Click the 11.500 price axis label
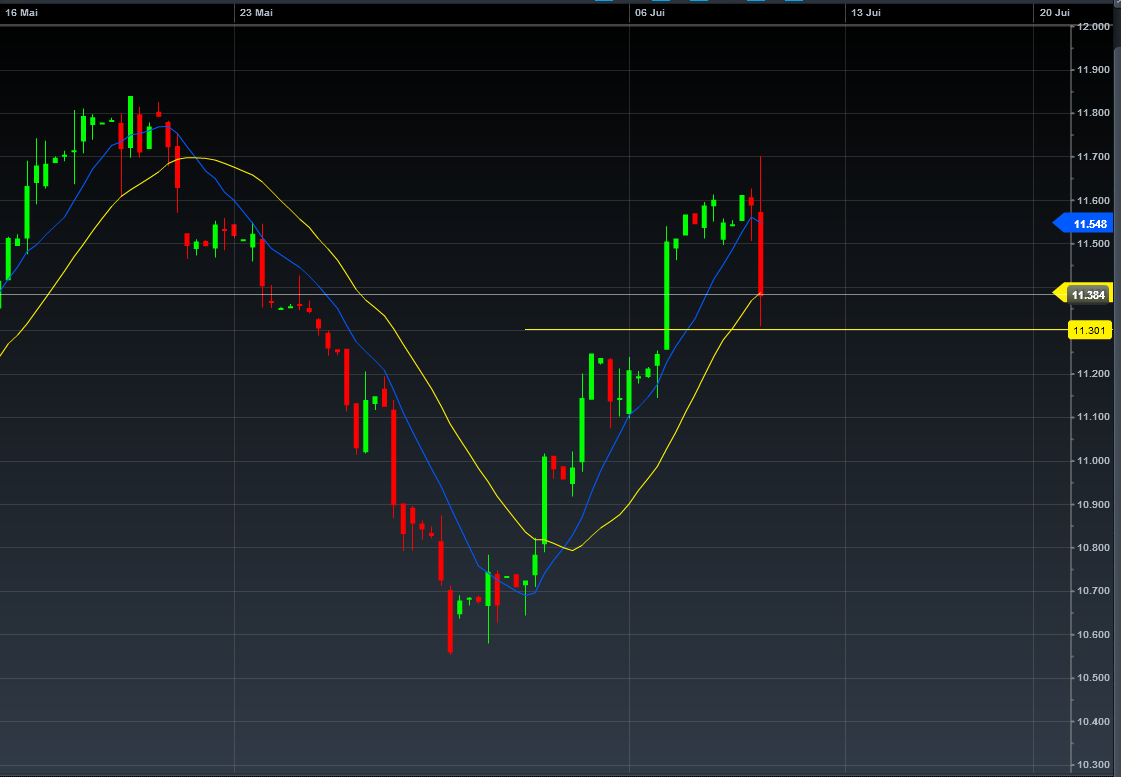Viewport: 1121px width, 777px height. point(1094,244)
